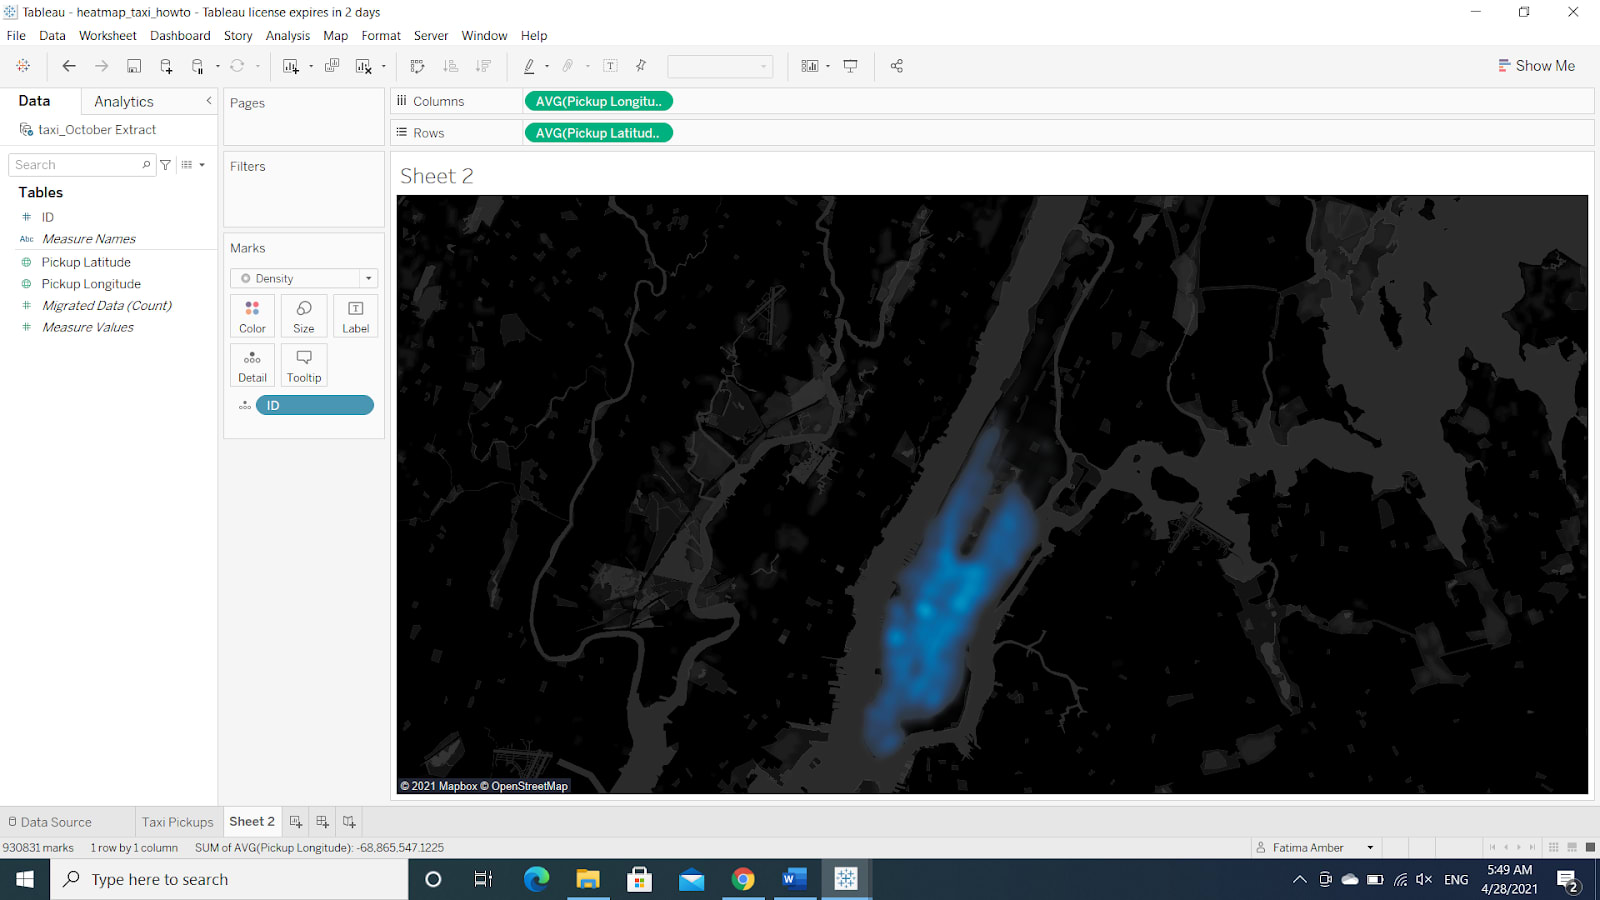The height and width of the screenshot is (900, 1600).
Task: Open the Tooltip card in Marks
Action: pyautogui.click(x=304, y=366)
